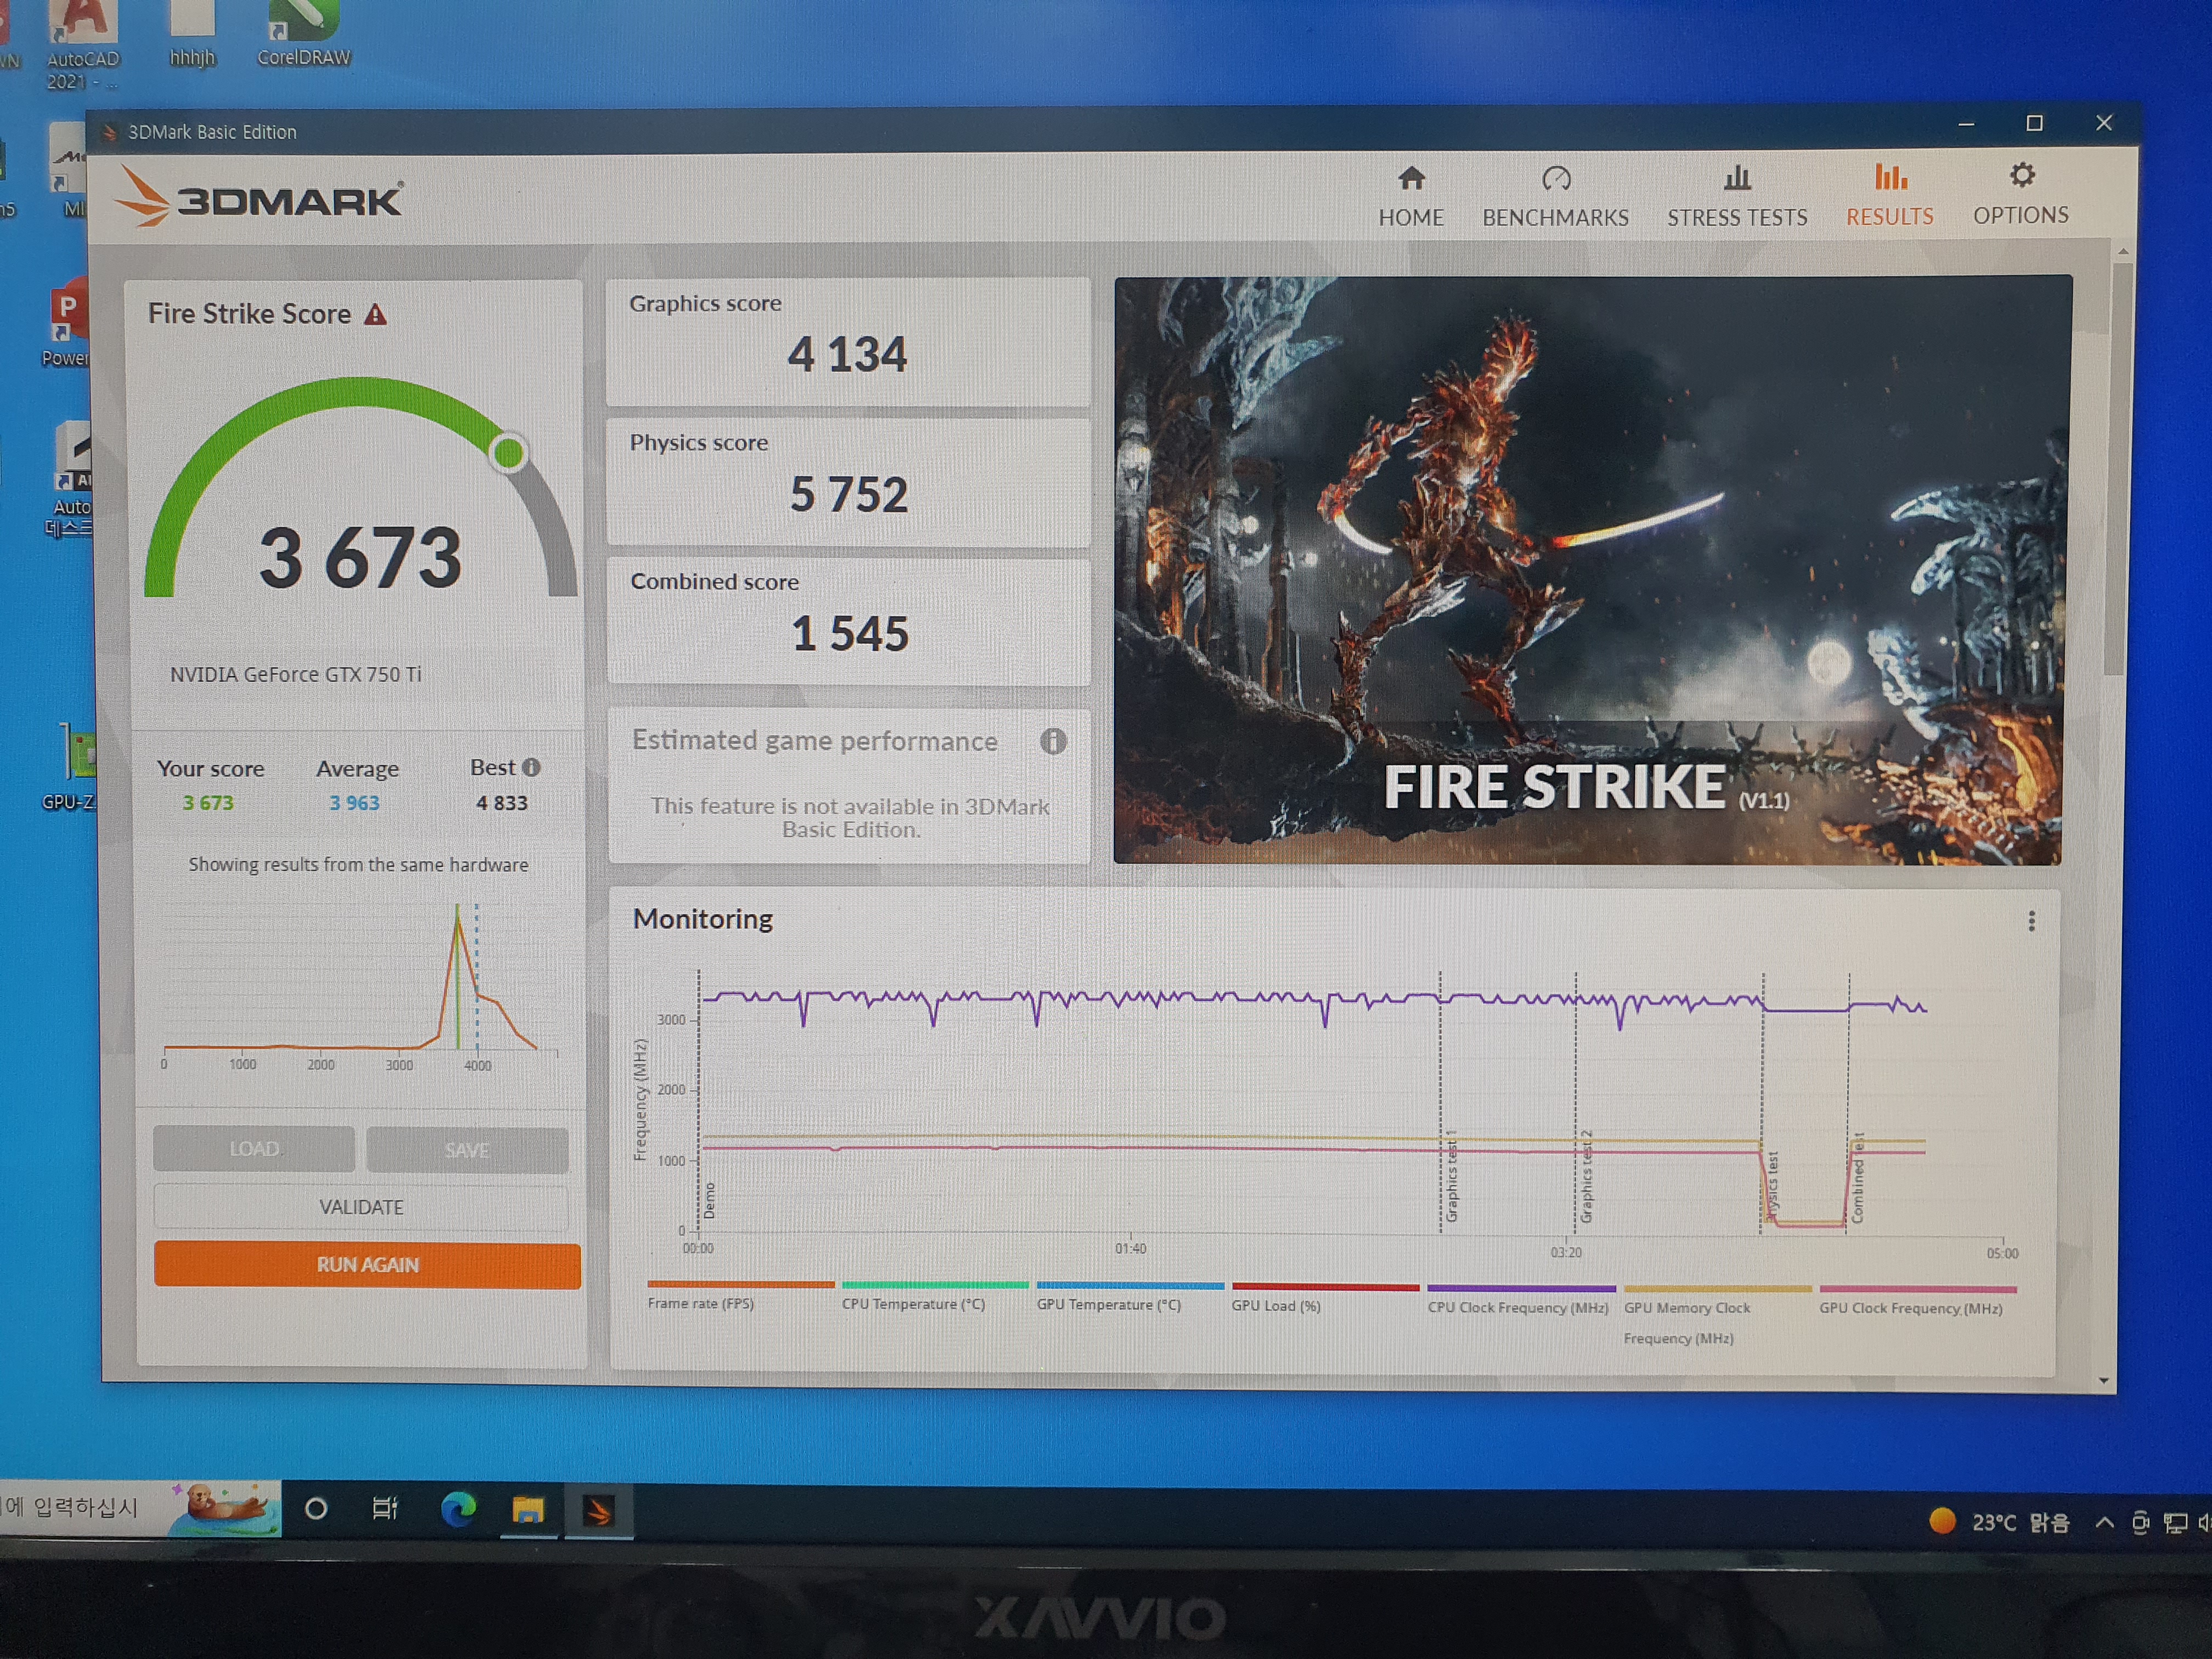Open the AutoCAD 2021 desktop shortcut
The width and height of the screenshot is (2212, 1659).
point(83,45)
